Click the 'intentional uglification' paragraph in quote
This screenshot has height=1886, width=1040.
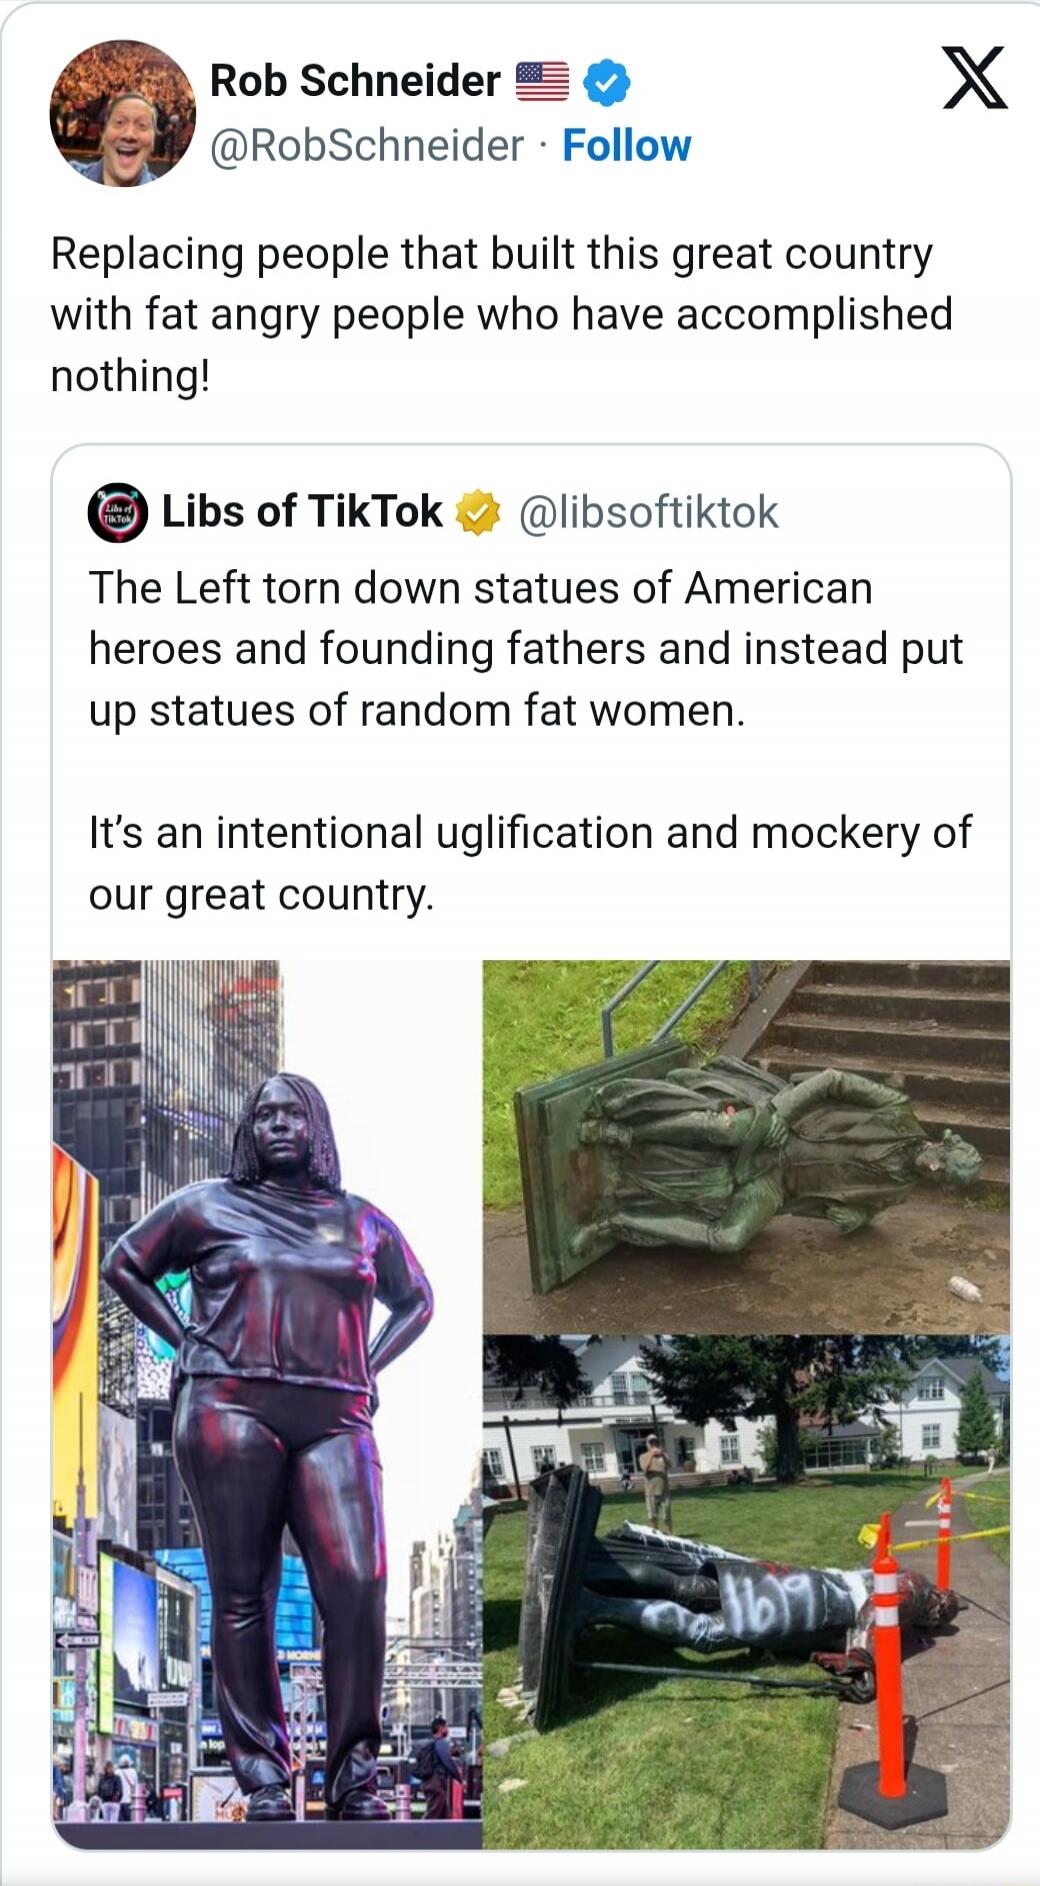530,863
